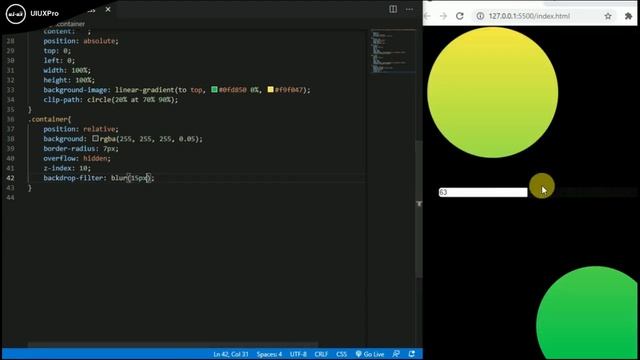Click the yellow #f9f047 color swatch
This screenshot has height=360, width=640.
point(270,89)
